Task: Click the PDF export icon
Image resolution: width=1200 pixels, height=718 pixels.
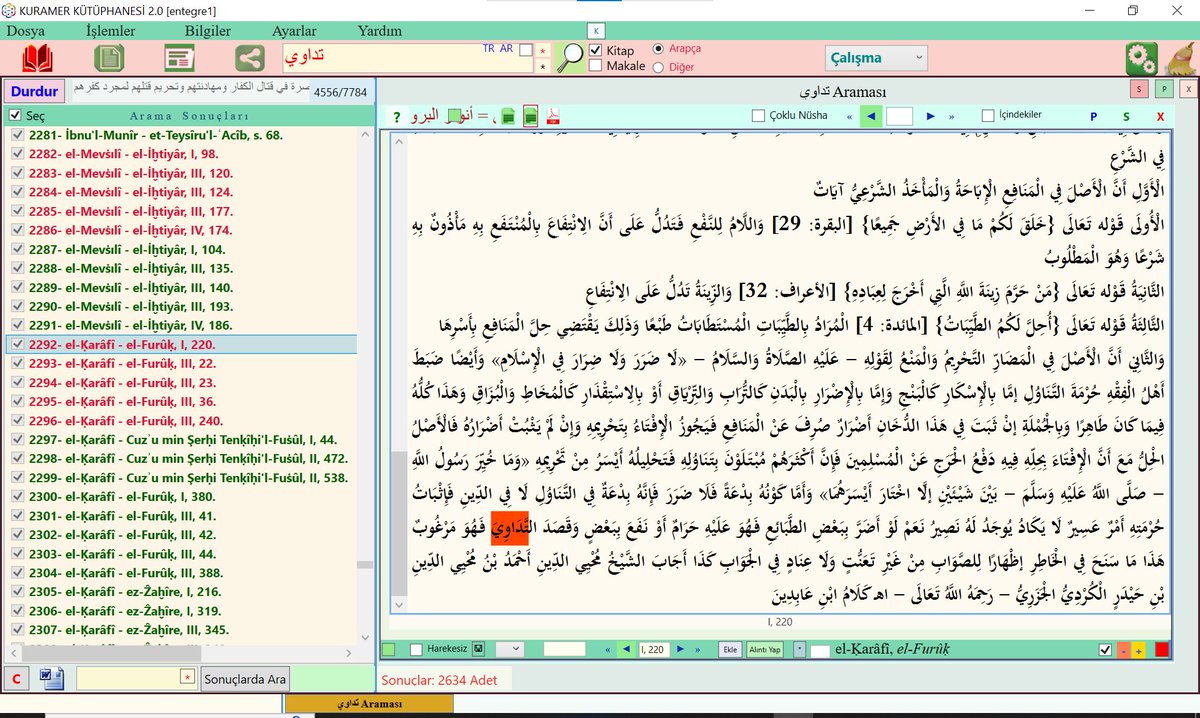Action: pyautogui.click(x=553, y=115)
